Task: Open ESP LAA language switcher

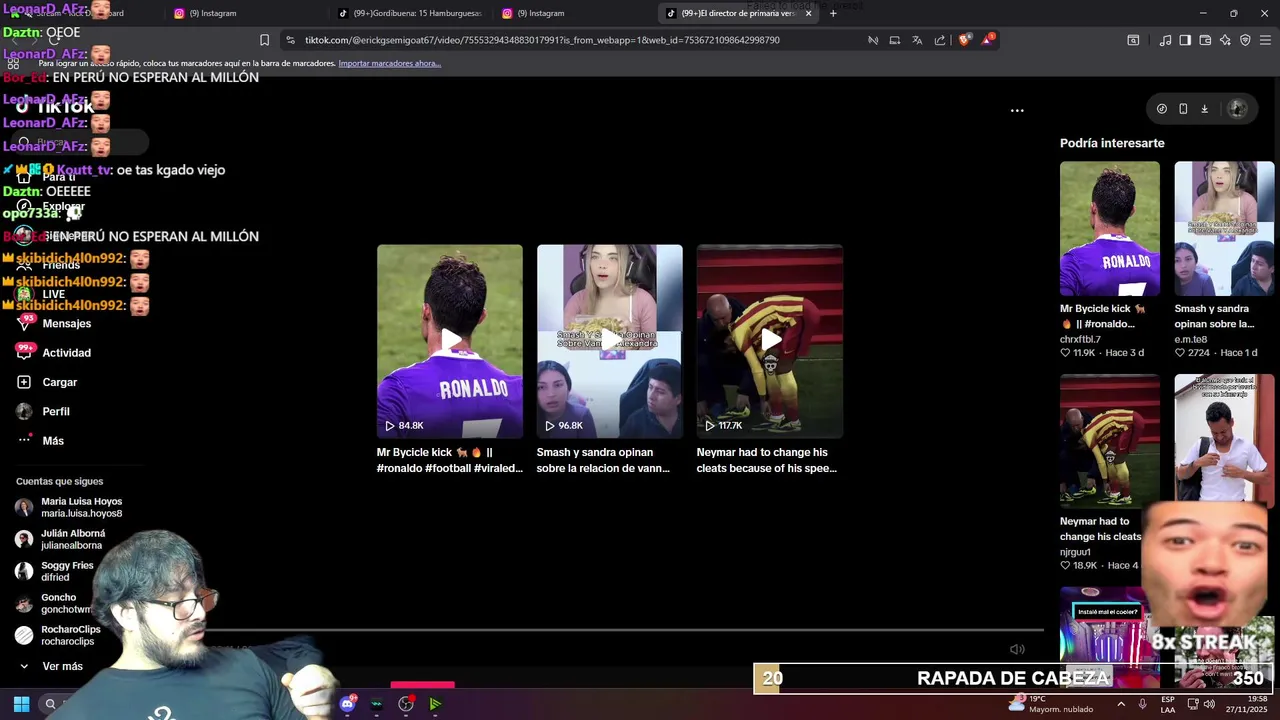Action: tap(1168, 704)
